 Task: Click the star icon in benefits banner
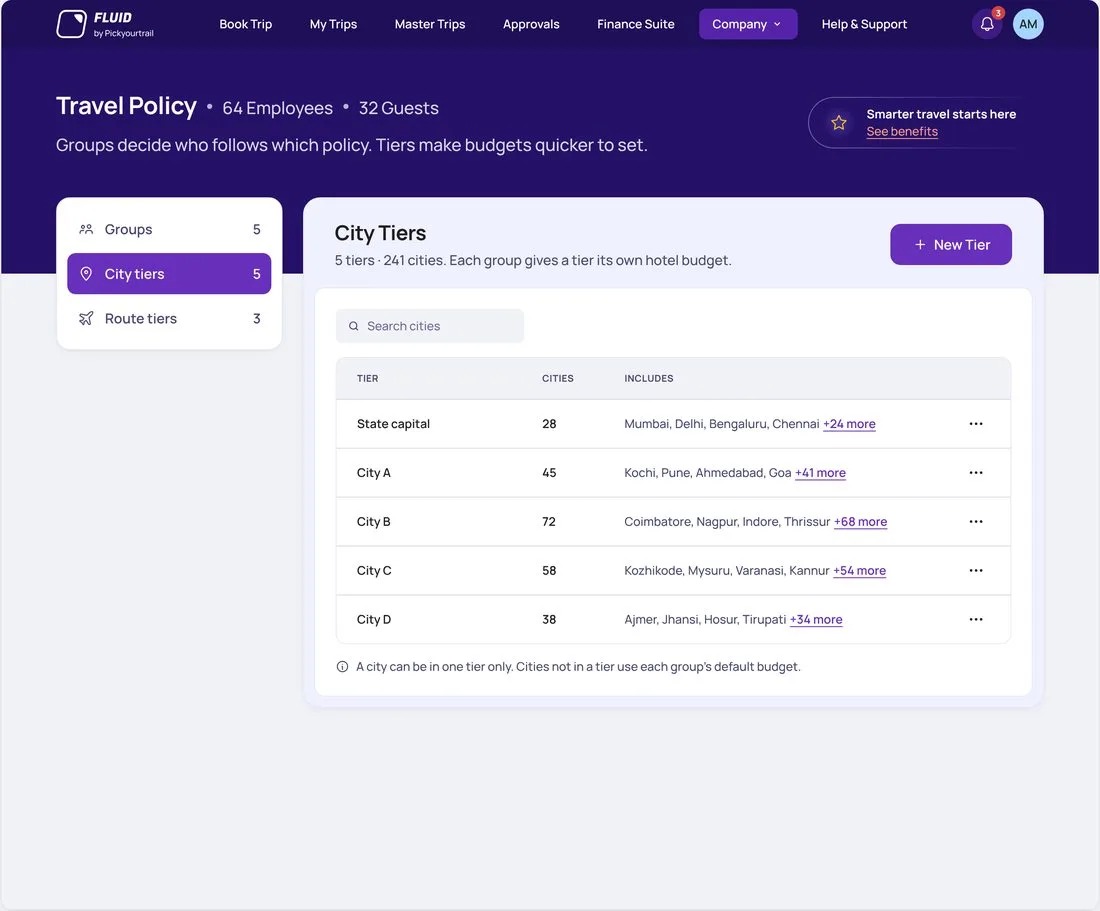pyautogui.click(x=838, y=123)
